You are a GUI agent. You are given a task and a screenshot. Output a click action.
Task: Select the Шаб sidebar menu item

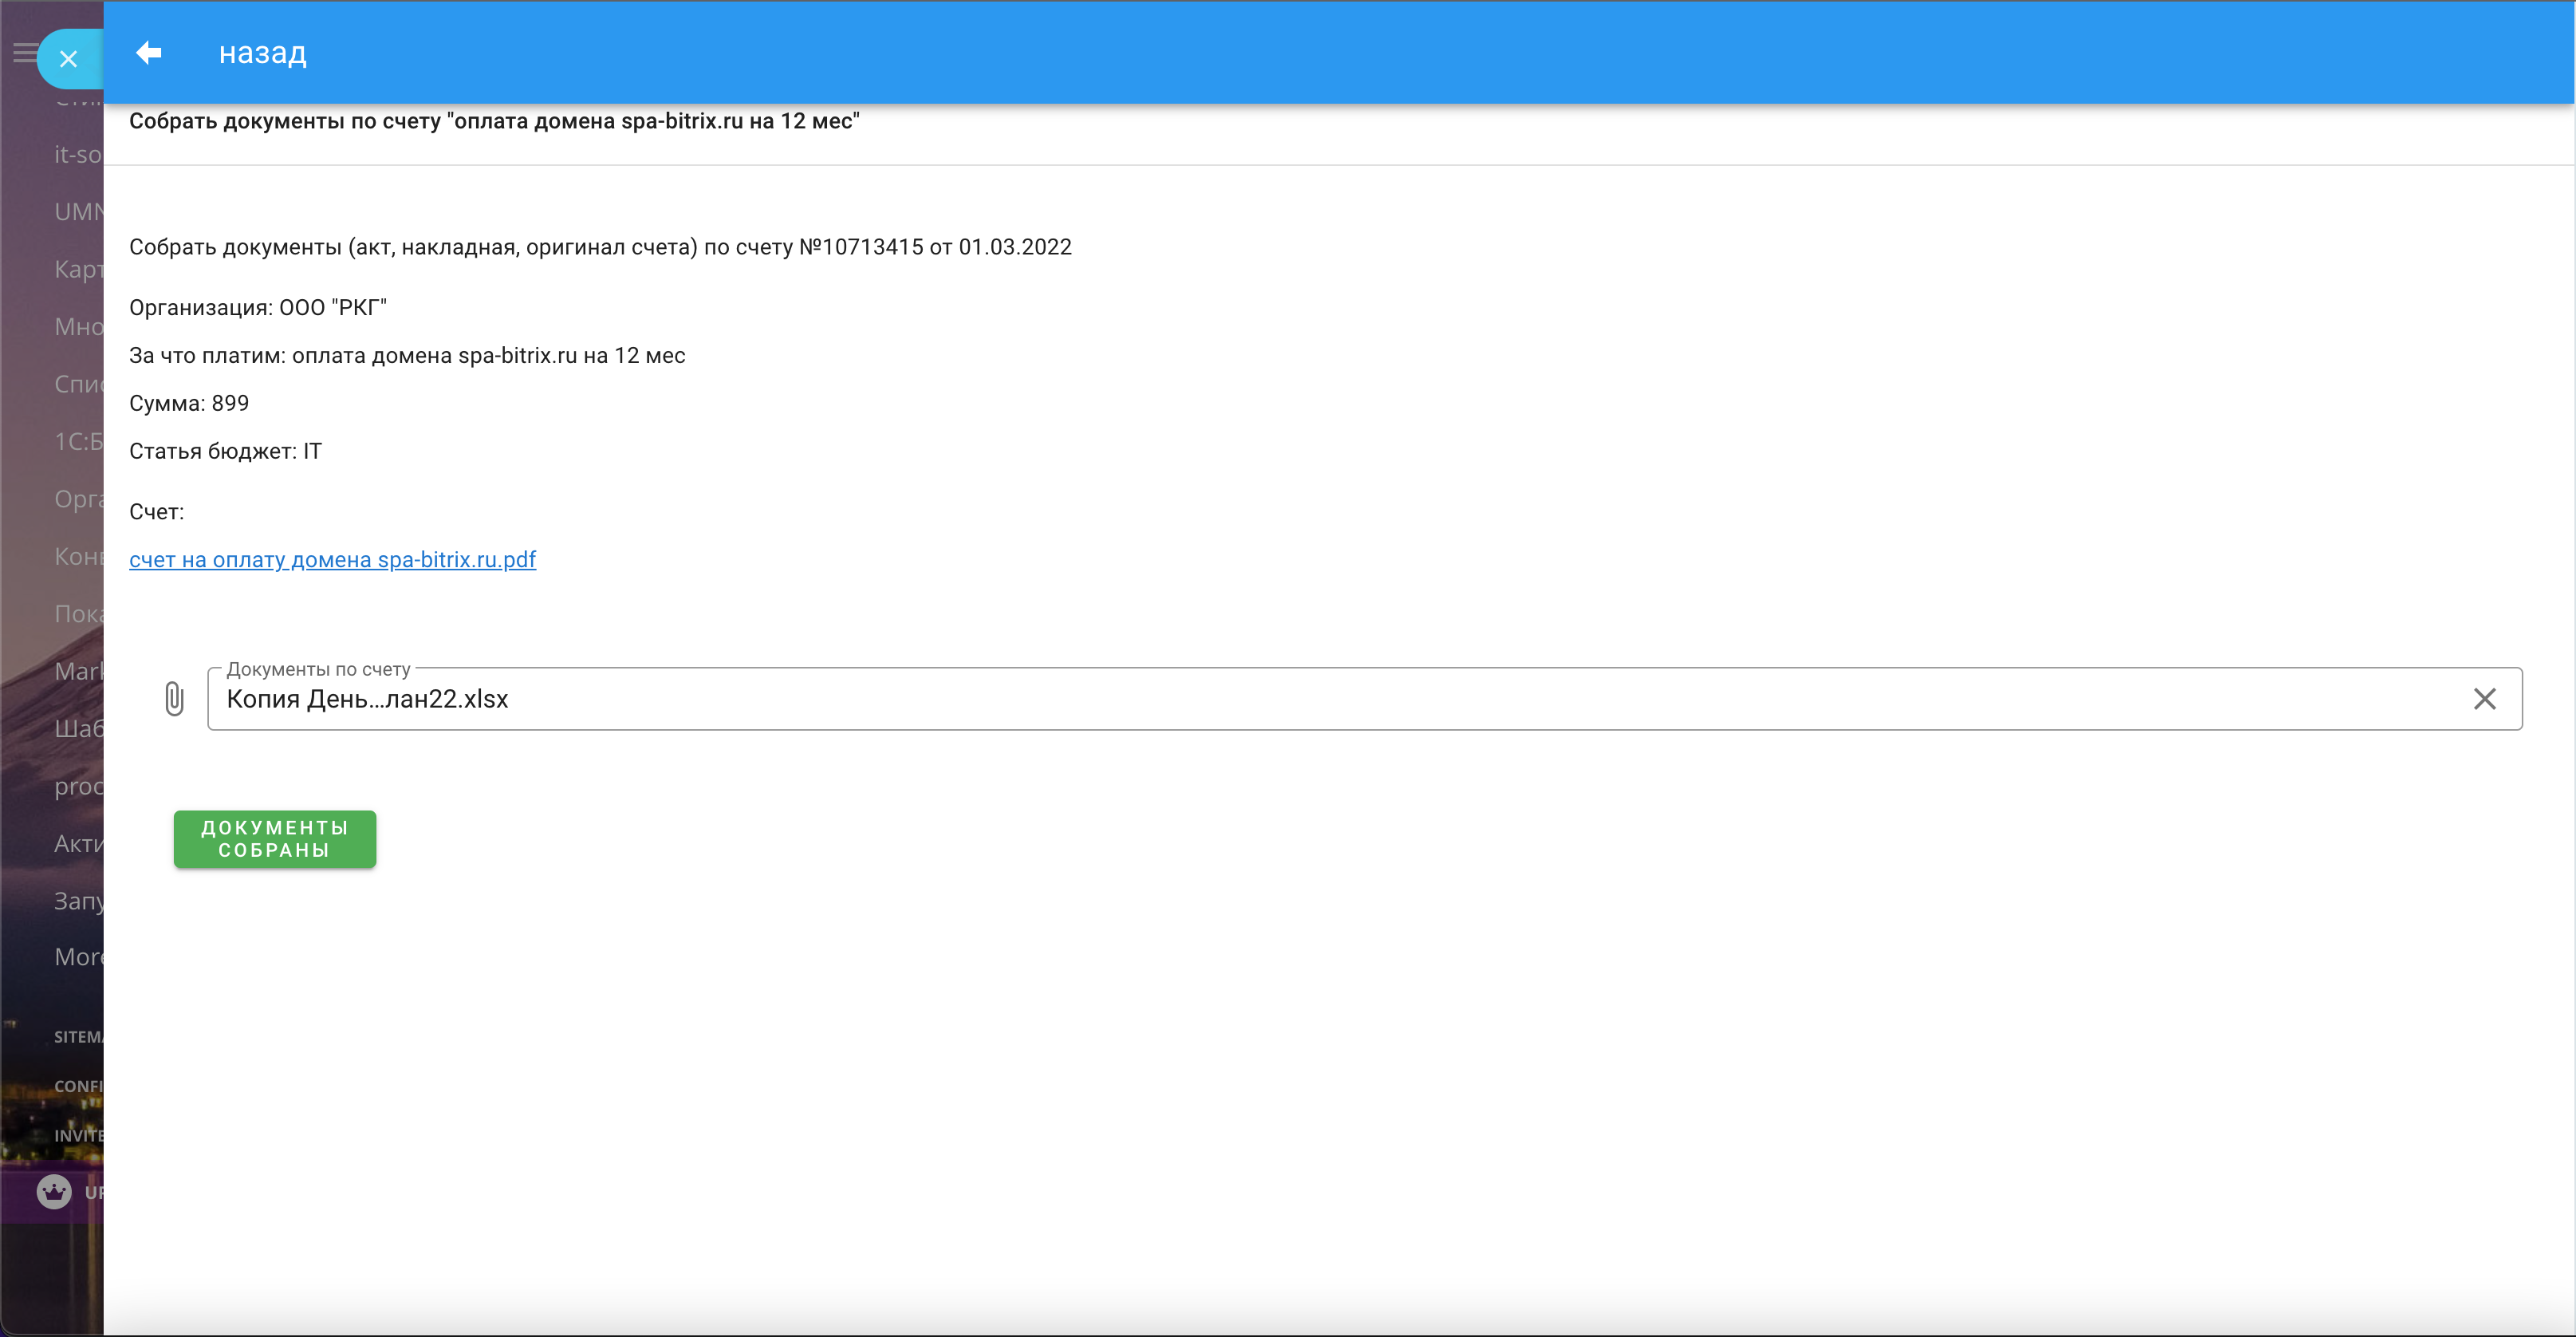[x=78, y=728]
